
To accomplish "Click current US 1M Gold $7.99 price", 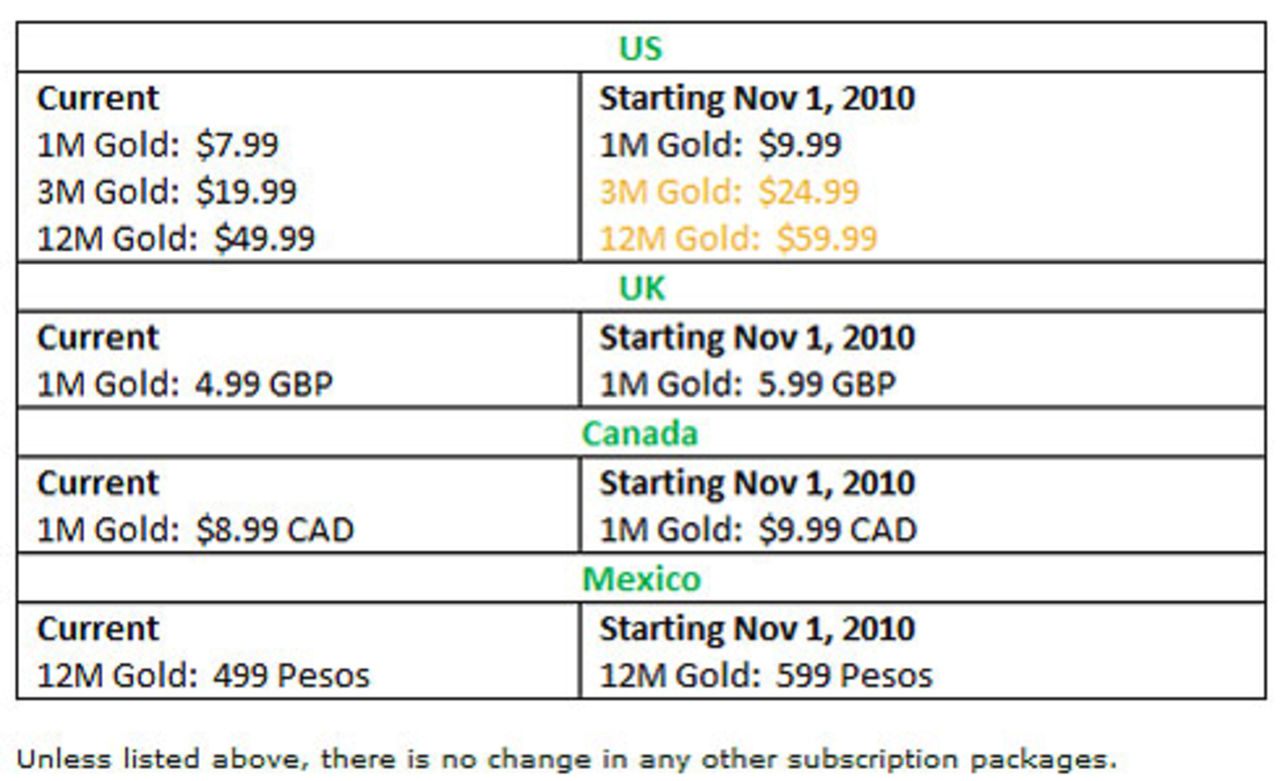I will click(x=158, y=145).
